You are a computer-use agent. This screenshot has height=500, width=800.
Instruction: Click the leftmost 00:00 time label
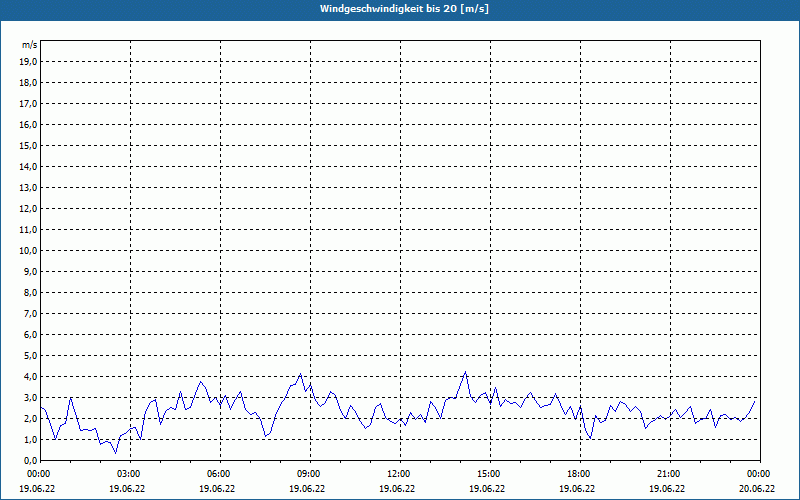pyautogui.click(x=39, y=474)
